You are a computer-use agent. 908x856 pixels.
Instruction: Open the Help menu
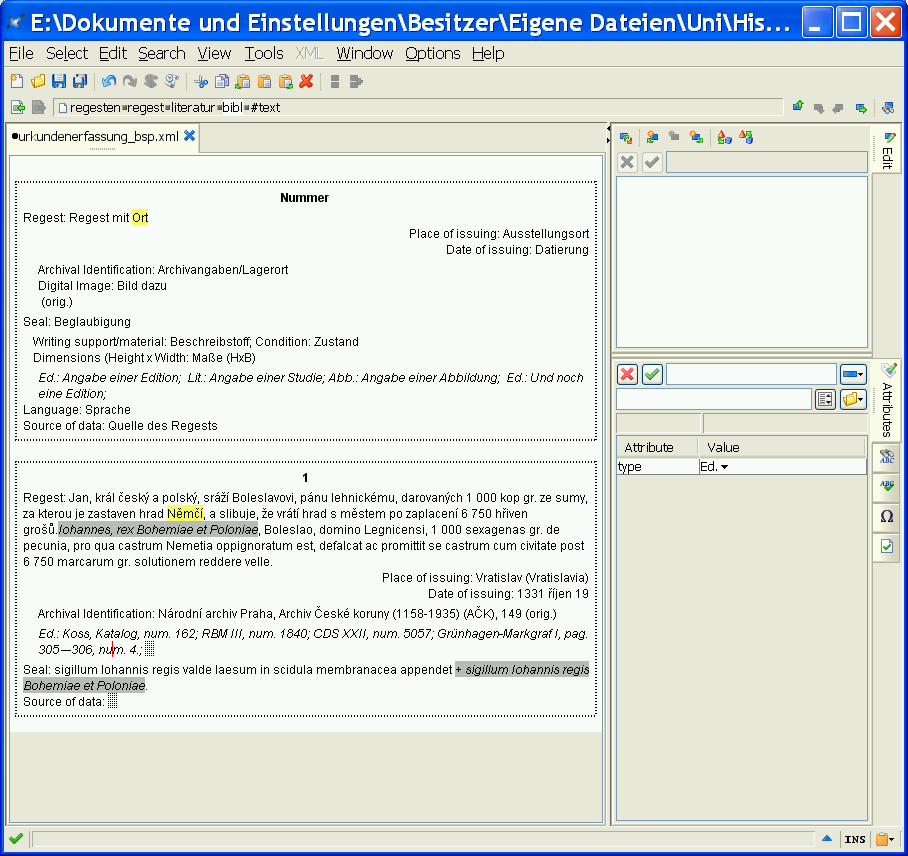[488, 54]
